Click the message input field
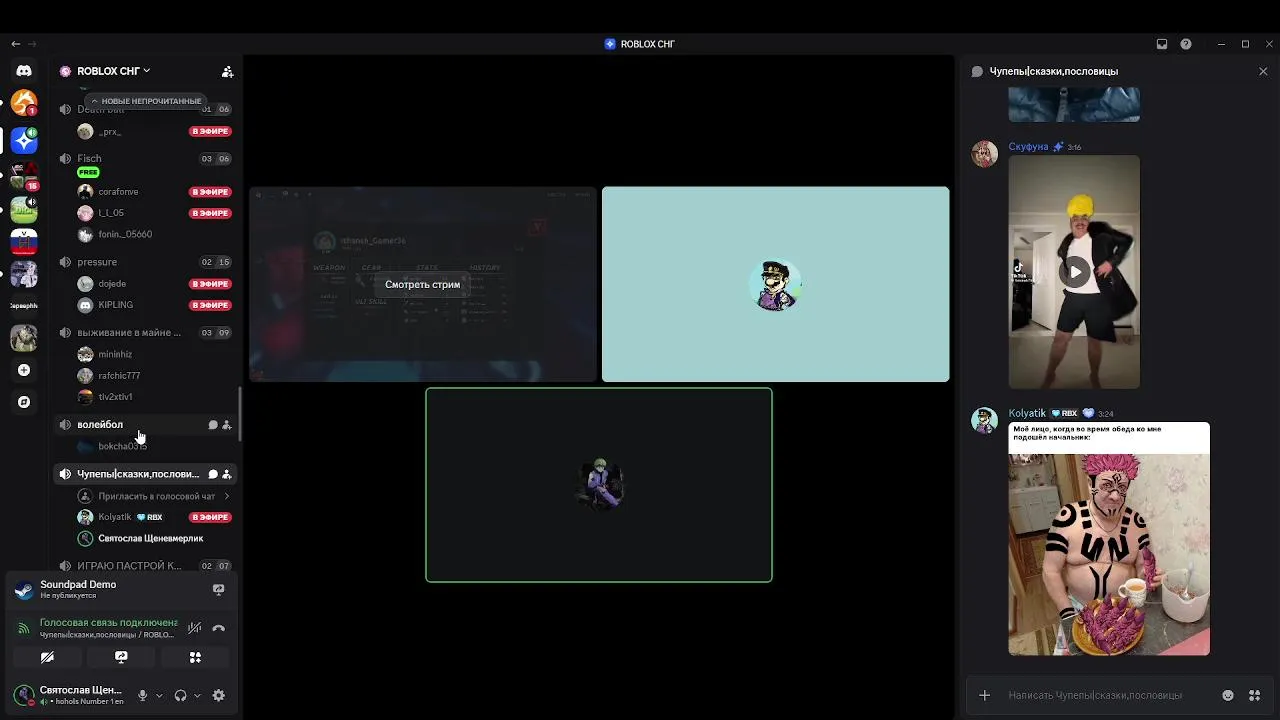Image resolution: width=1280 pixels, height=720 pixels. click(1110, 695)
